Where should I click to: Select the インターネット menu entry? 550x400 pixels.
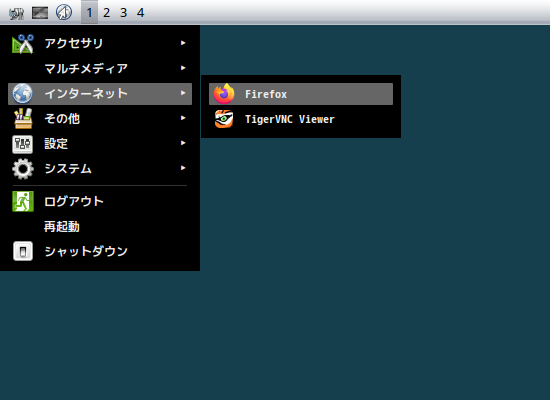pyautogui.click(x=100, y=94)
